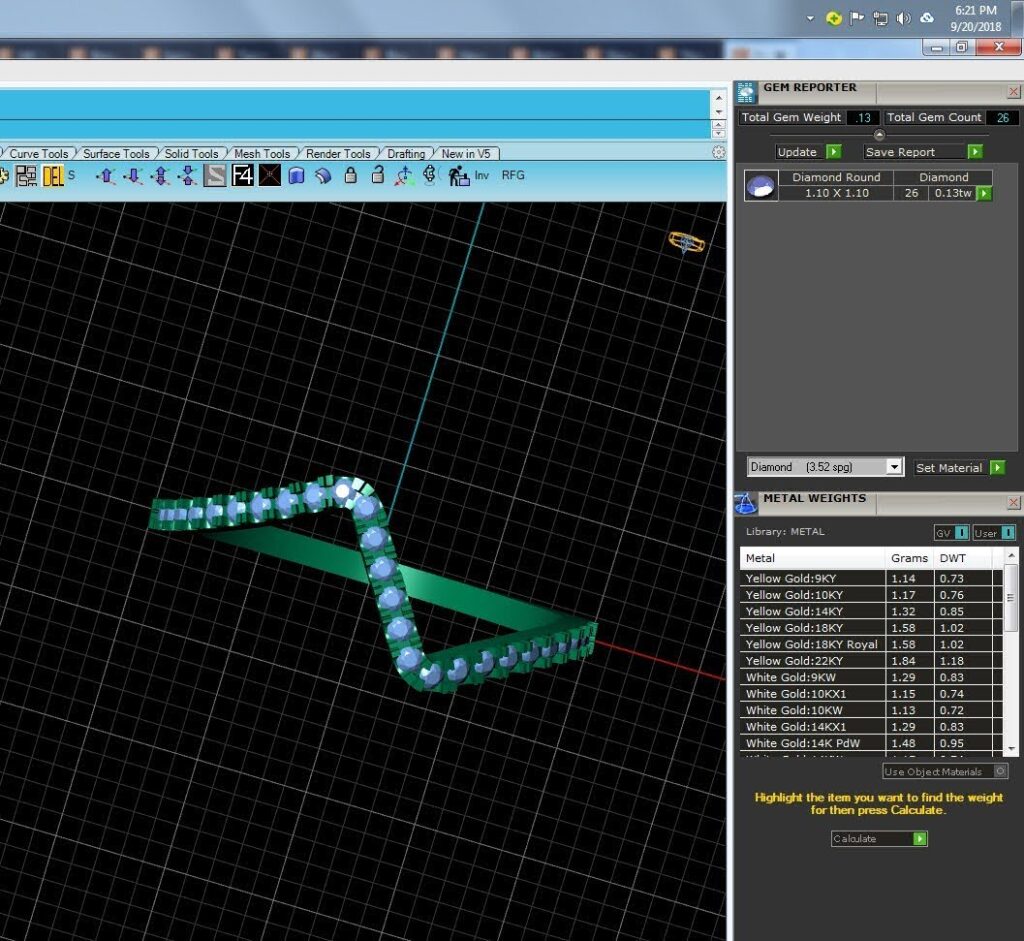
Task: Select the White Gold:10KX1 row
Action: click(x=871, y=694)
